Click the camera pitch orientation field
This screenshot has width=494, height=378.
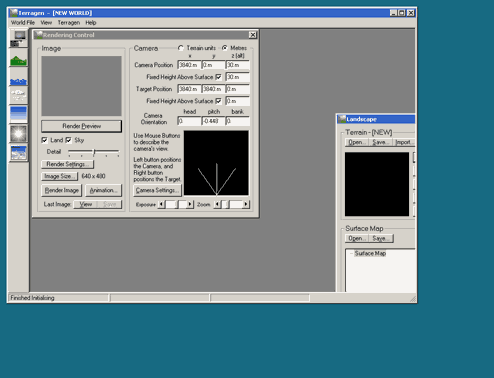click(x=213, y=121)
